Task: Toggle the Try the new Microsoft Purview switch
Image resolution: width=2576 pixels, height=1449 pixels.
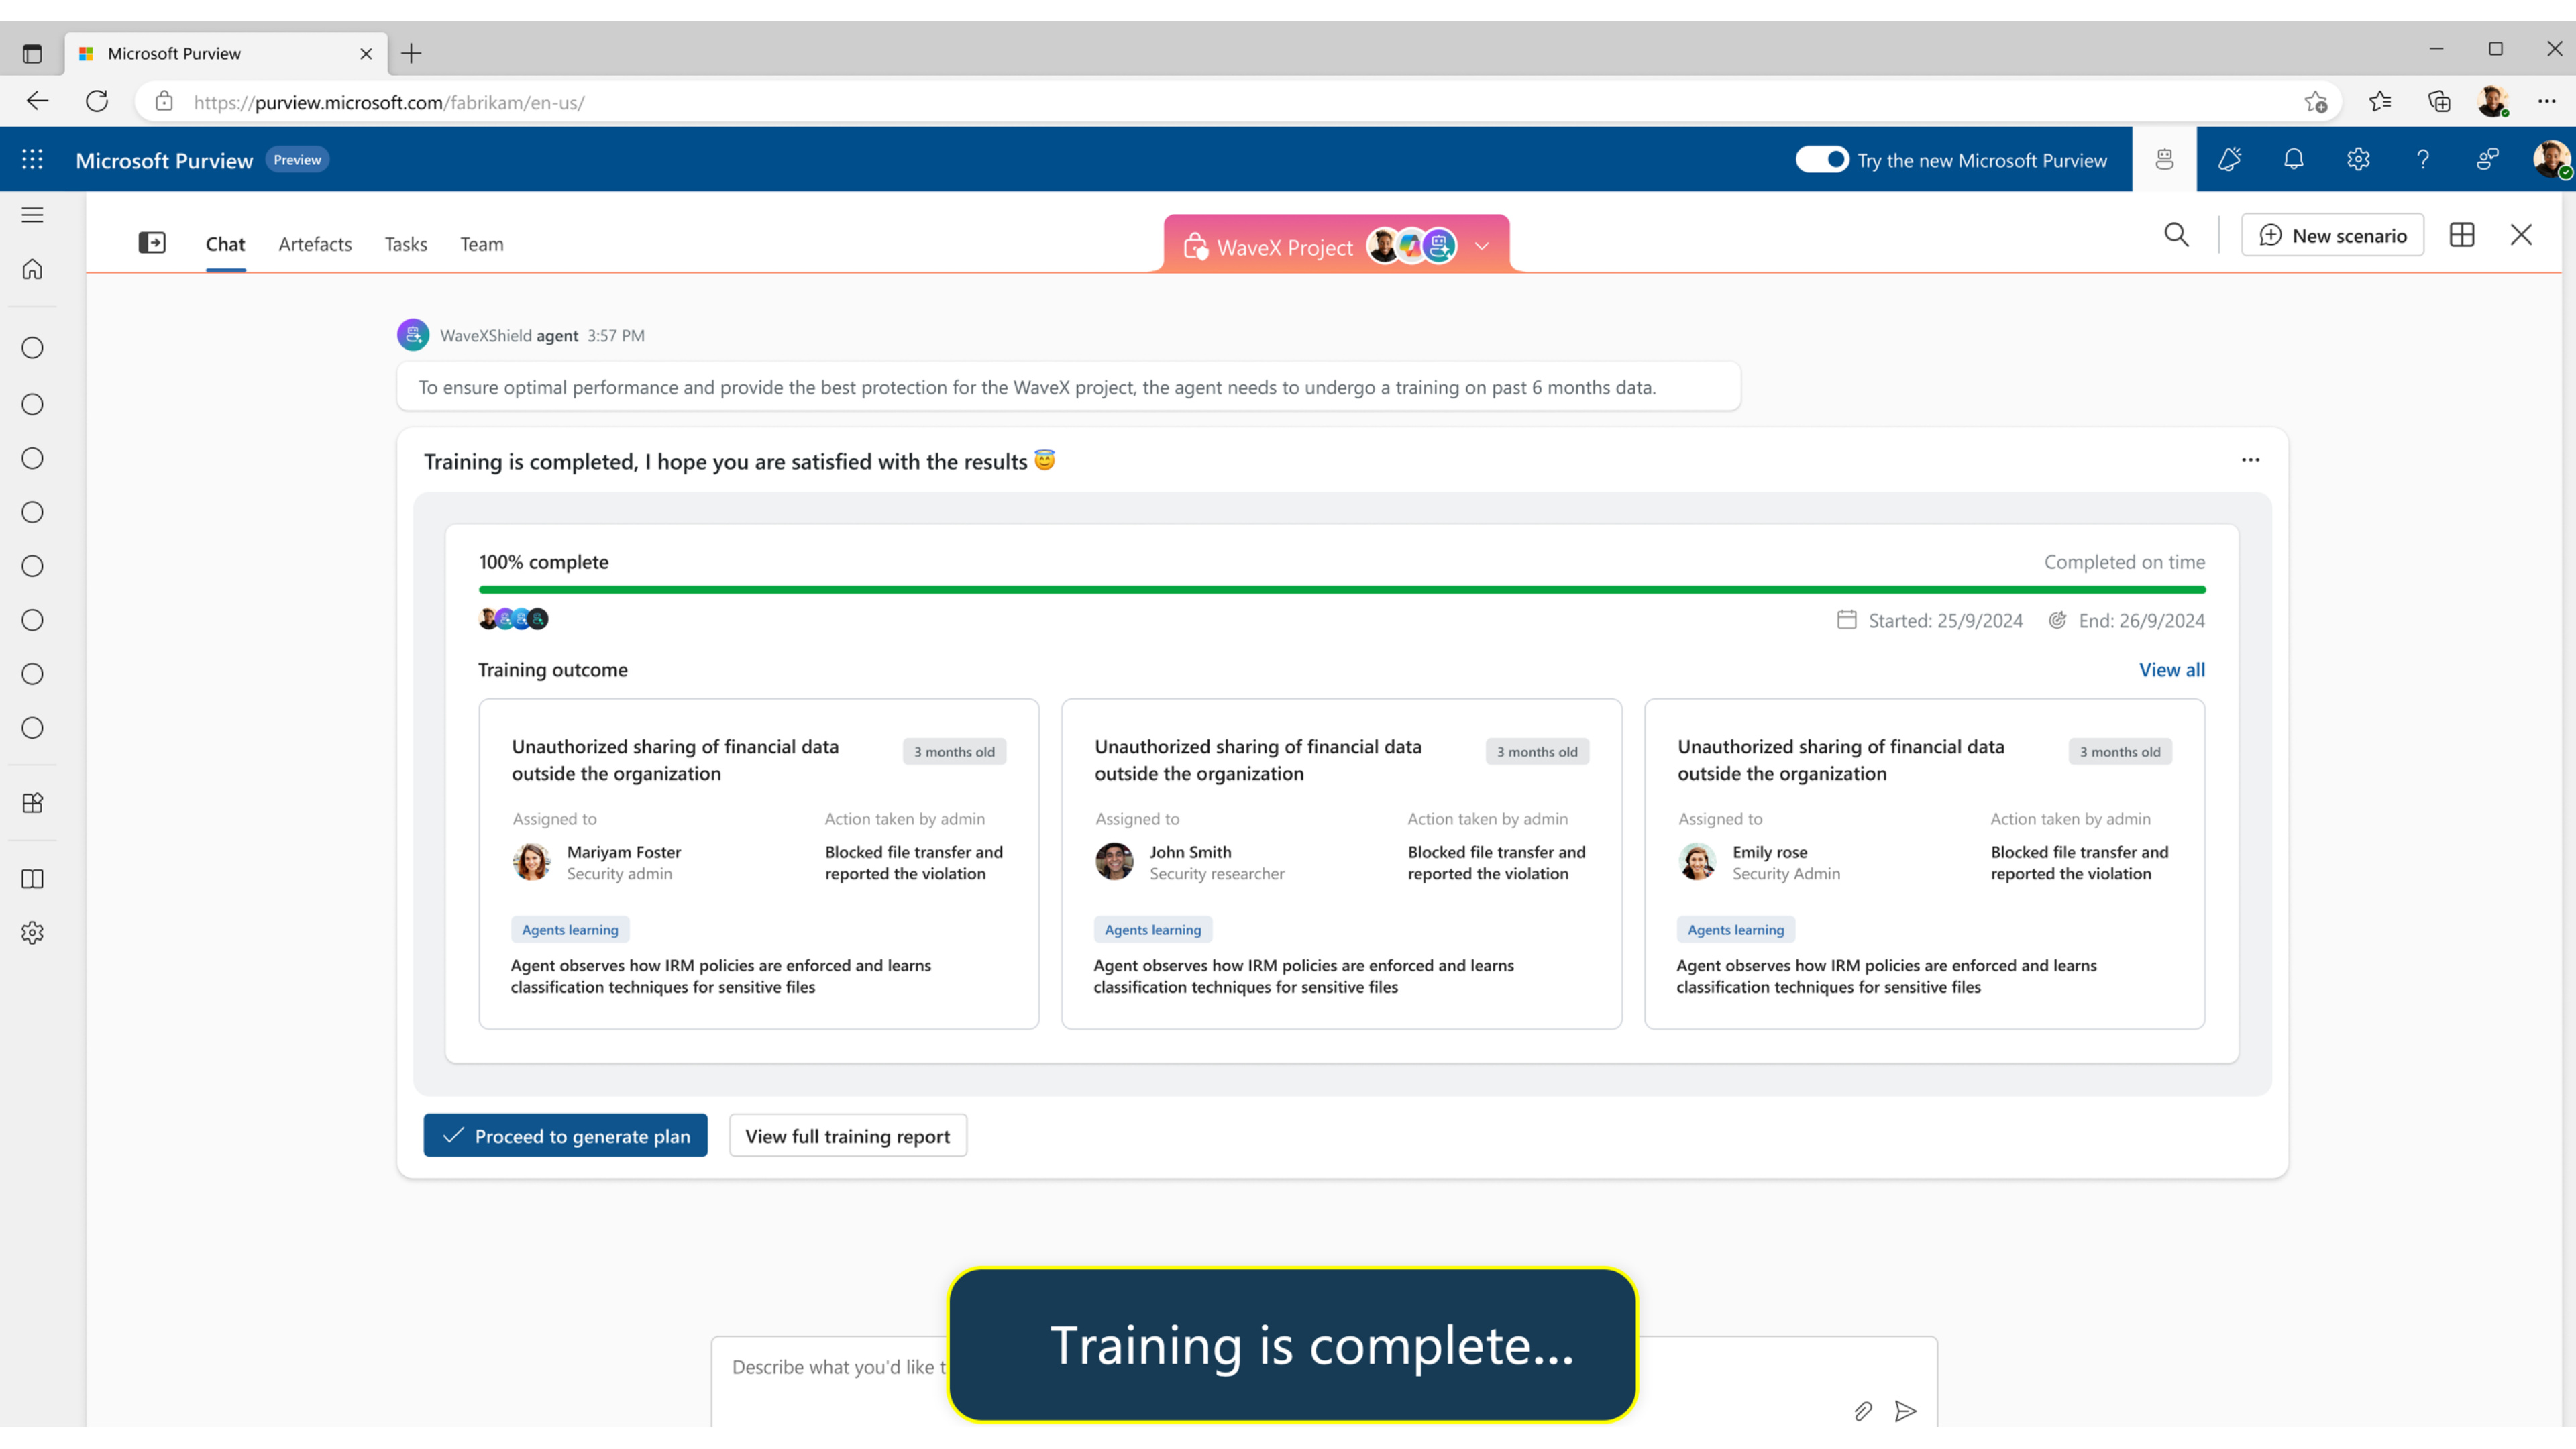Action: click(x=1822, y=159)
